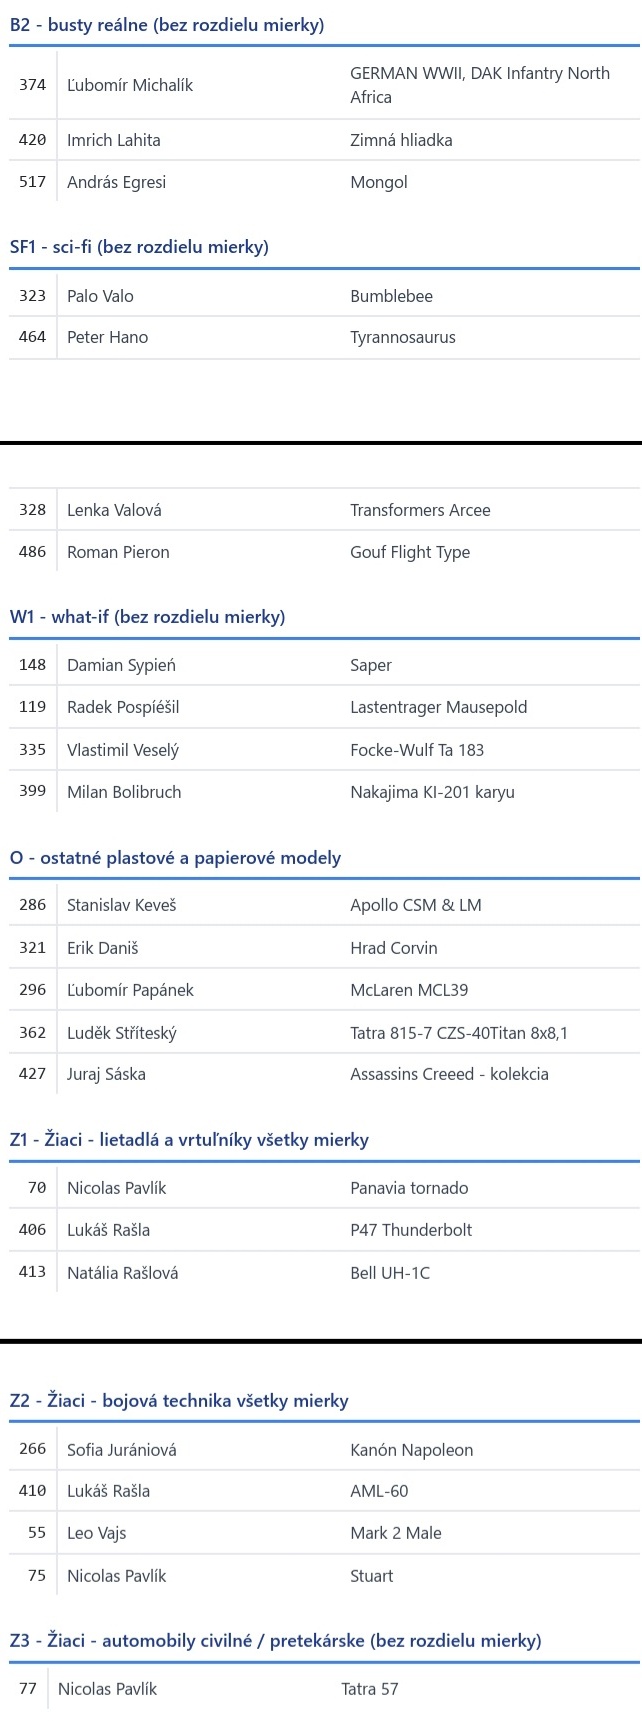The width and height of the screenshot is (642, 1721).
Task: Open the SF1 sci-fi category heading
Action: (139, 247)
